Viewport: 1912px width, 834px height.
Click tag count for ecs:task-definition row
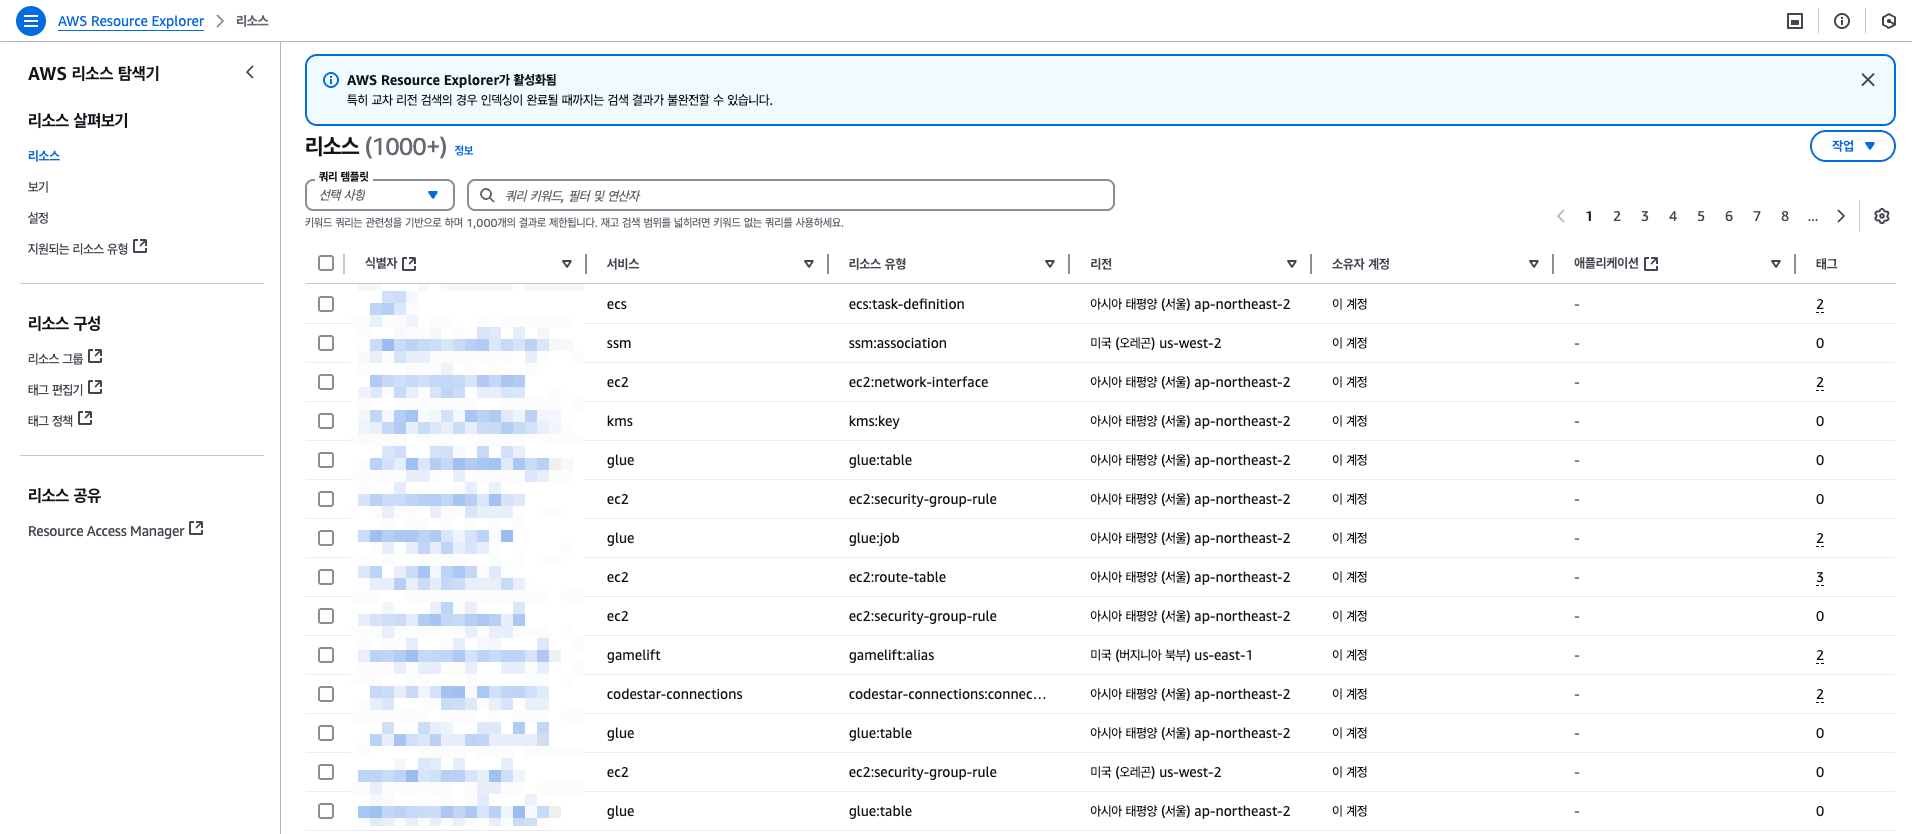point(1820,304)
